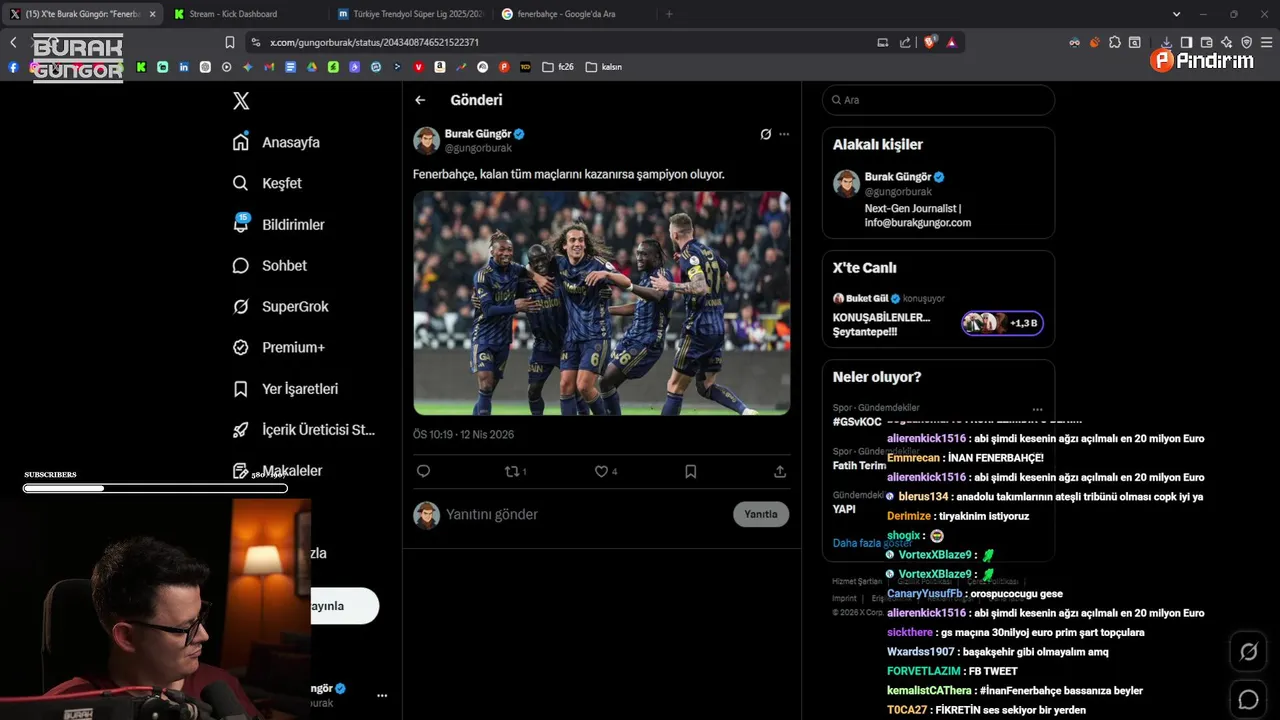Open the browser downloads icon

1166,42
